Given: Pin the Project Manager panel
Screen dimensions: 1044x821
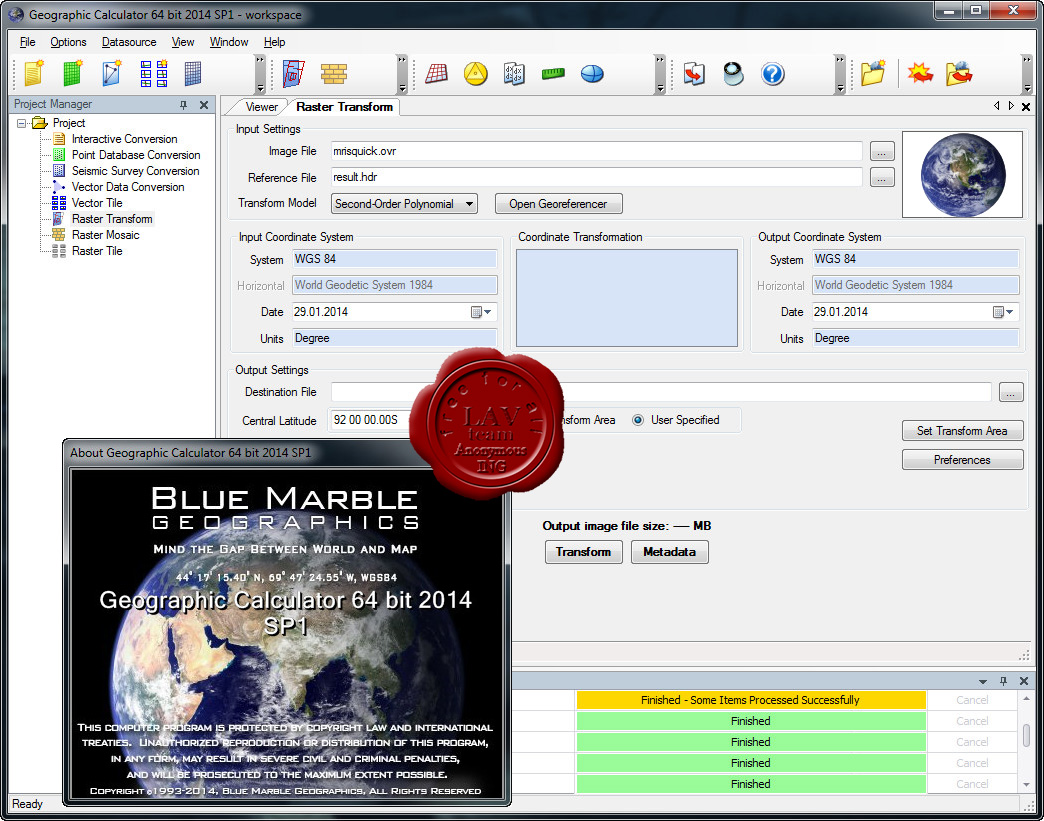Looking at the screenshot, I should [x=183, y=105].
